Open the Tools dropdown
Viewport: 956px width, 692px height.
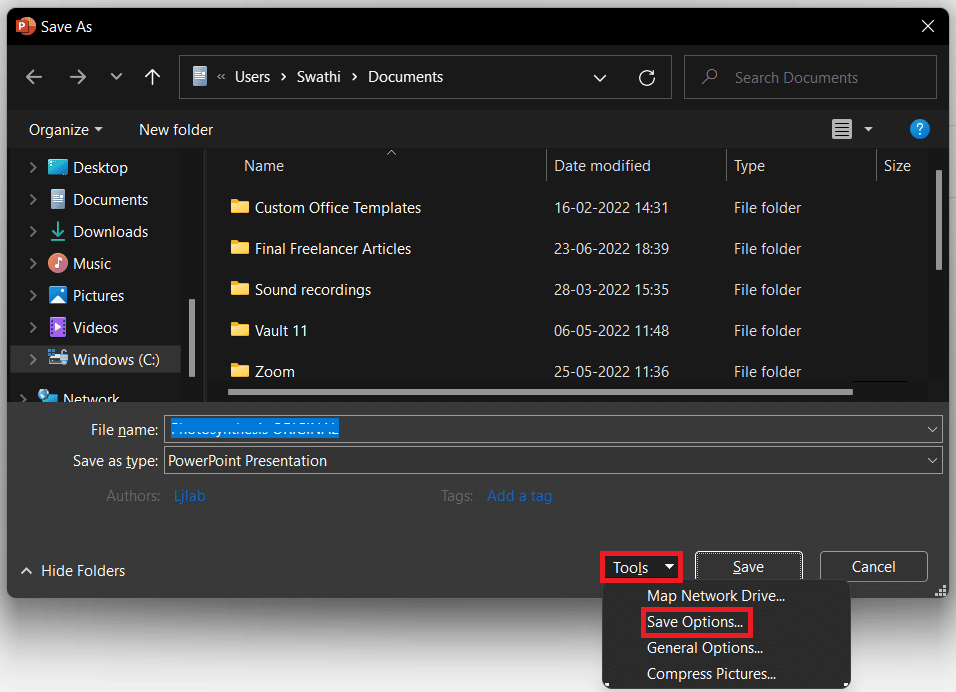[x=641, y=566]
